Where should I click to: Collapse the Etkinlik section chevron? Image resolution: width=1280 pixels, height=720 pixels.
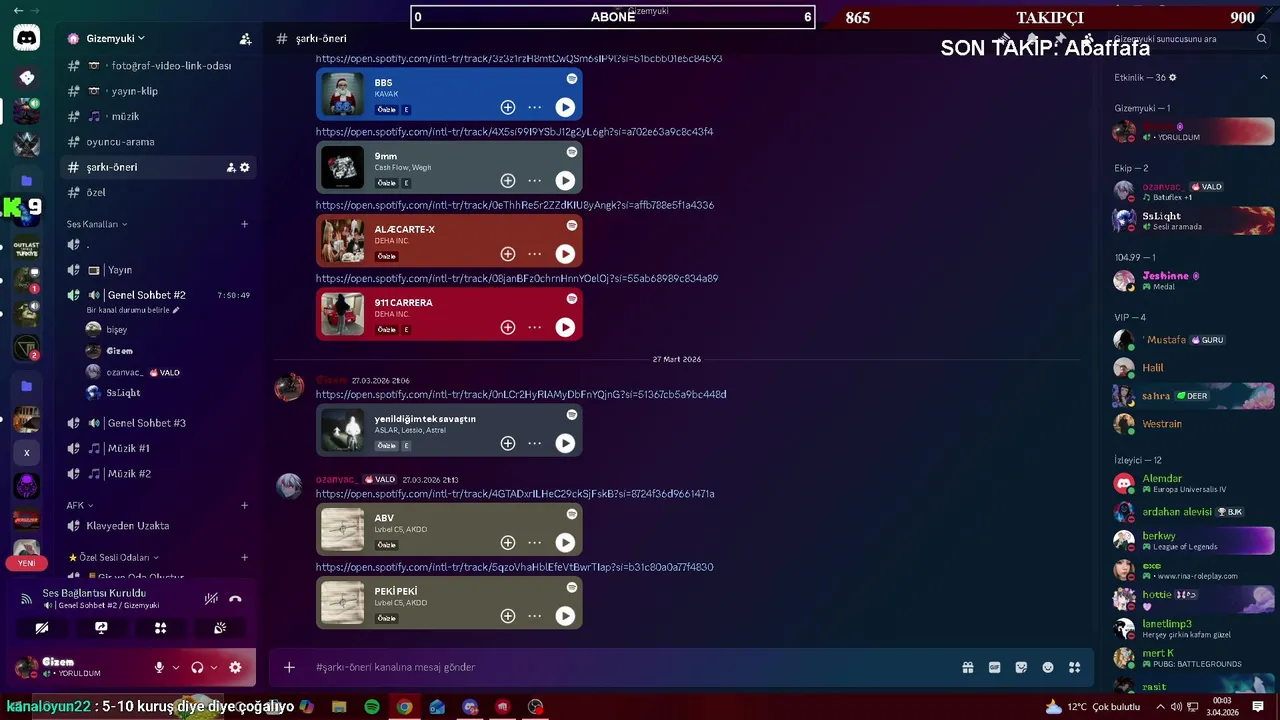tap(1263, 77)
